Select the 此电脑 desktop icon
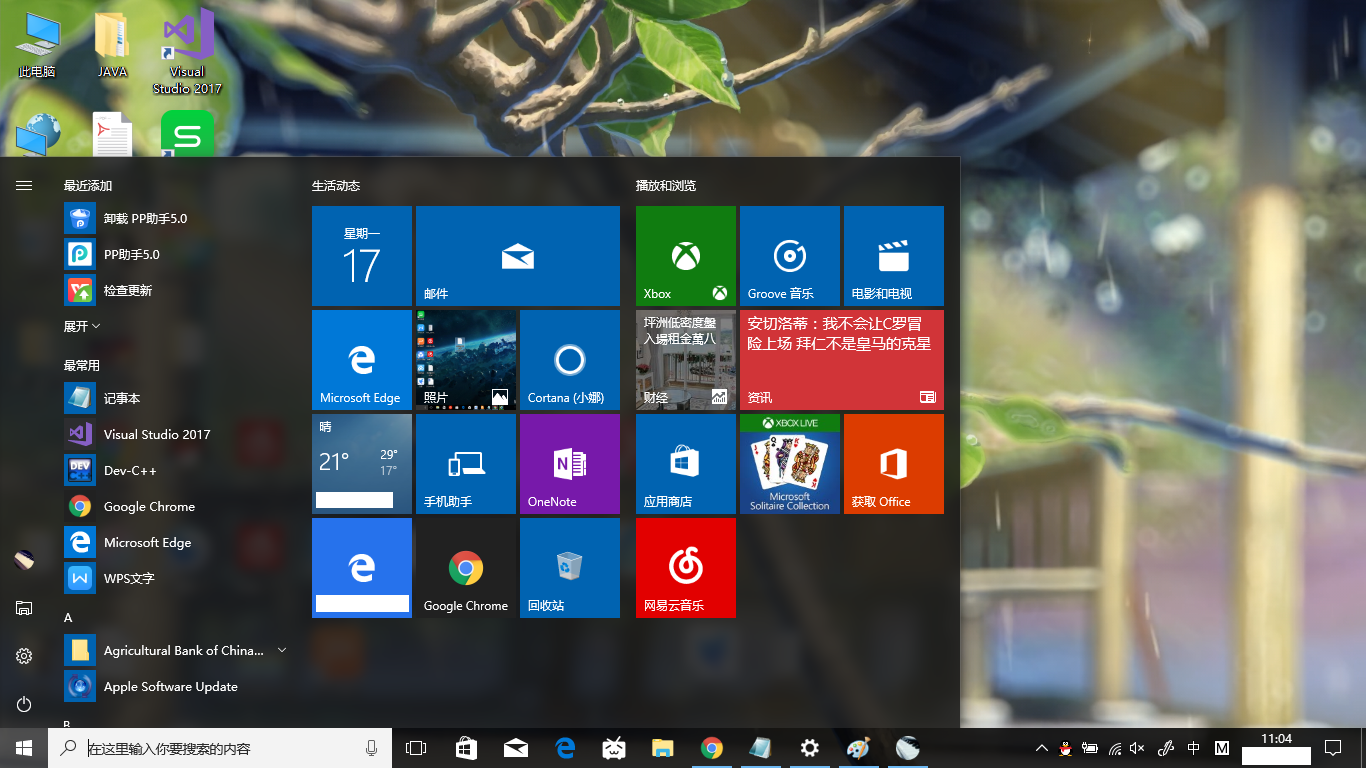Screen dimensions: 1366x768 point(37,45)
